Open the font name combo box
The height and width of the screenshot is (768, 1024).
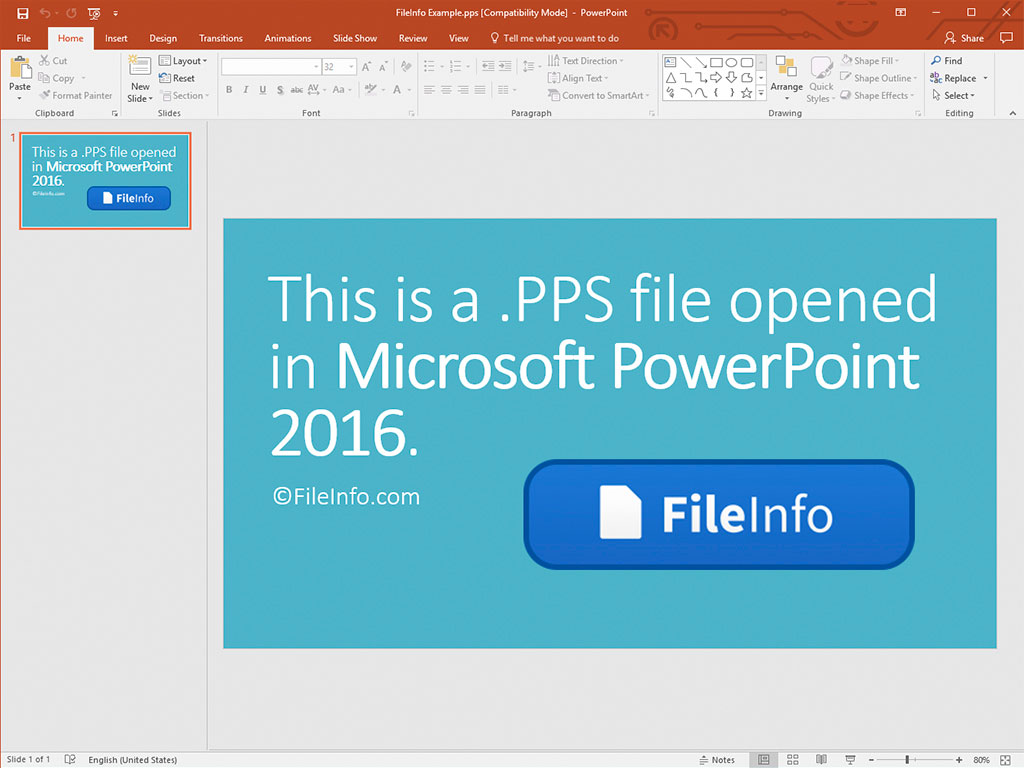pos(271,67)
